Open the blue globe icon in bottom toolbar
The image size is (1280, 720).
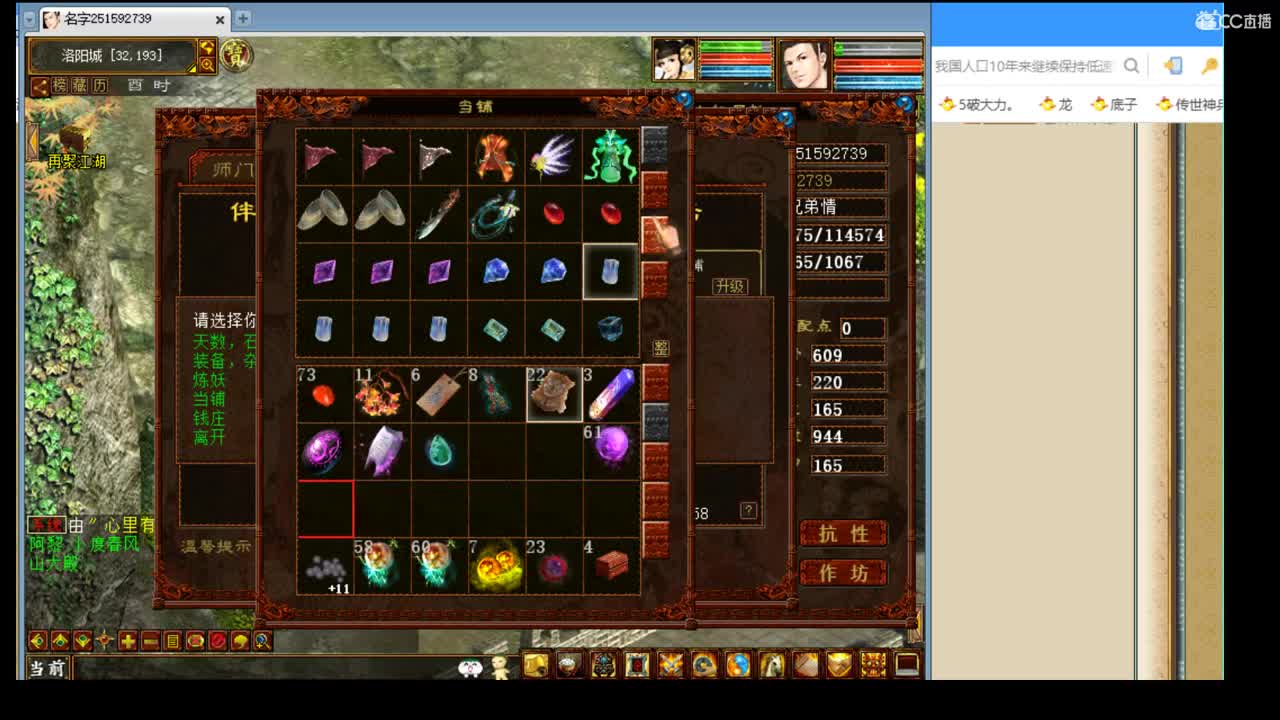738,665
